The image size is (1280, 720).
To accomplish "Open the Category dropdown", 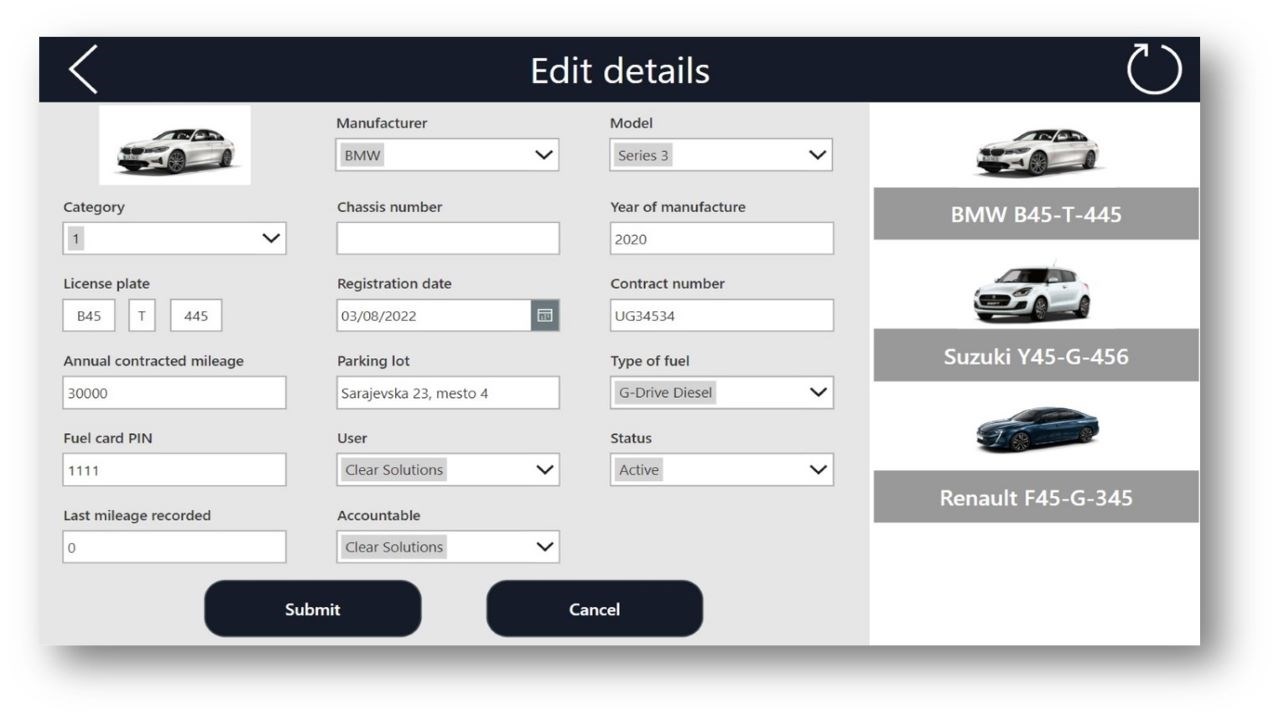I will (174, 238).
